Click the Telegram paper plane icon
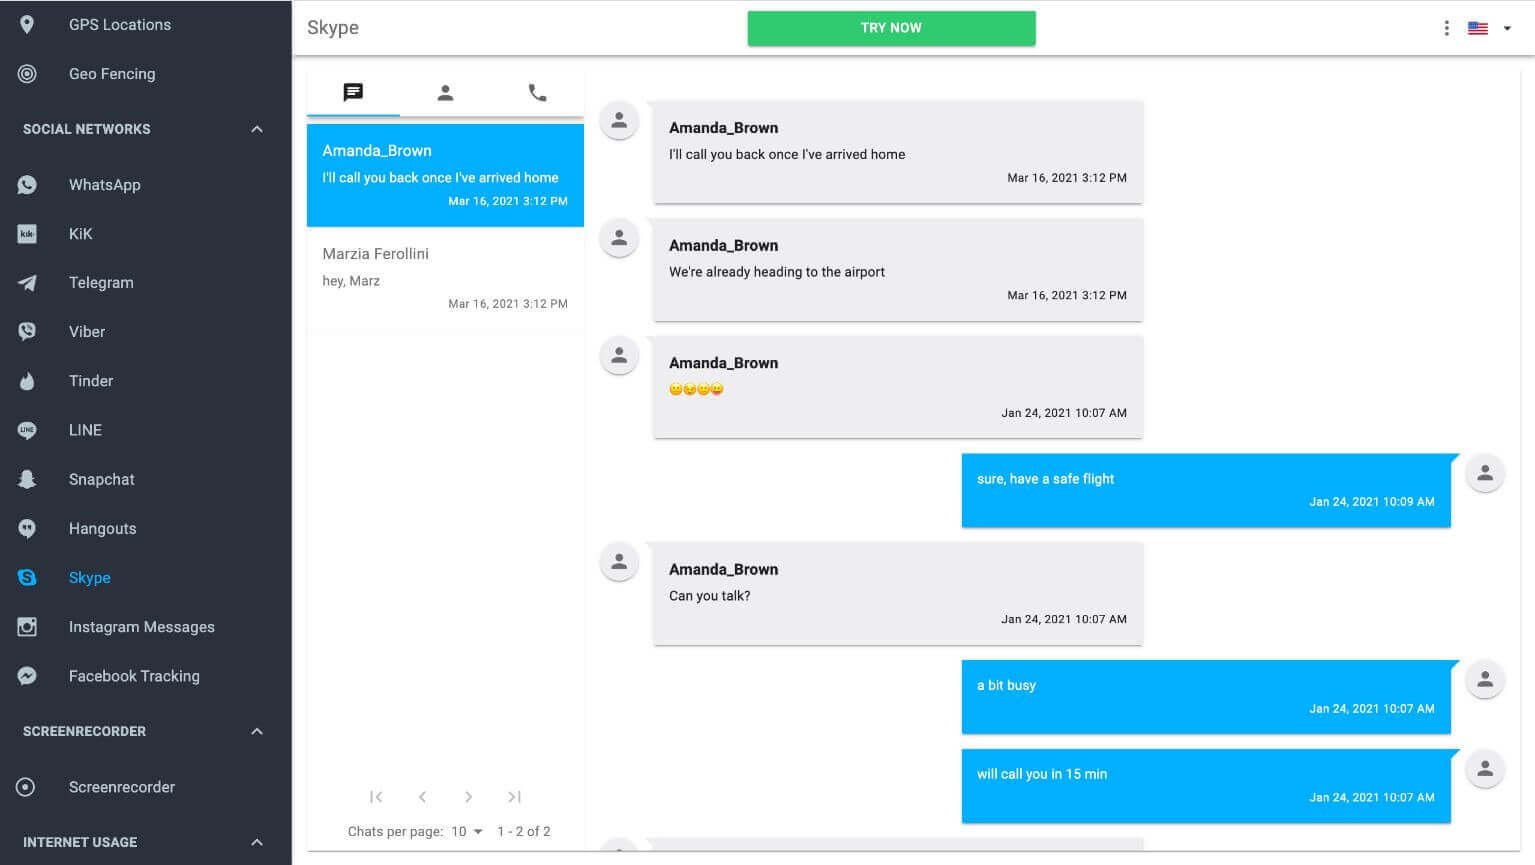Image resolution: width=1535 pixels, height=865 pixels. 27,283
